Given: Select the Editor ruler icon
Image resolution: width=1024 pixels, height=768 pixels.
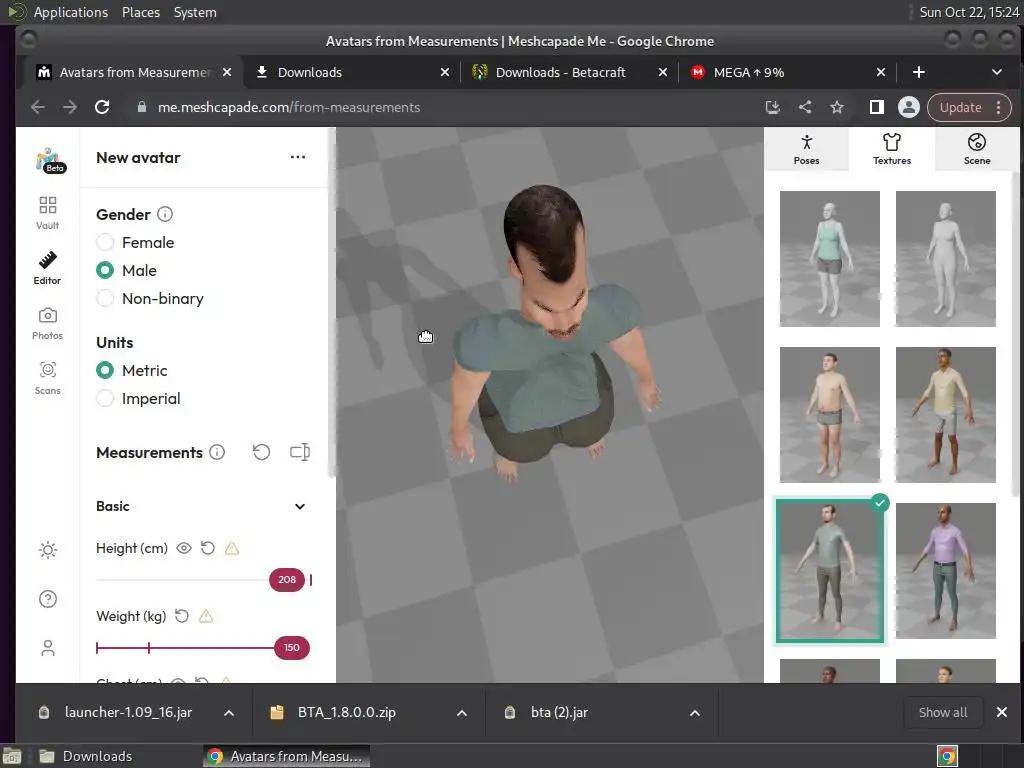Looking at the screenshot, I should [x=48, y=268].
